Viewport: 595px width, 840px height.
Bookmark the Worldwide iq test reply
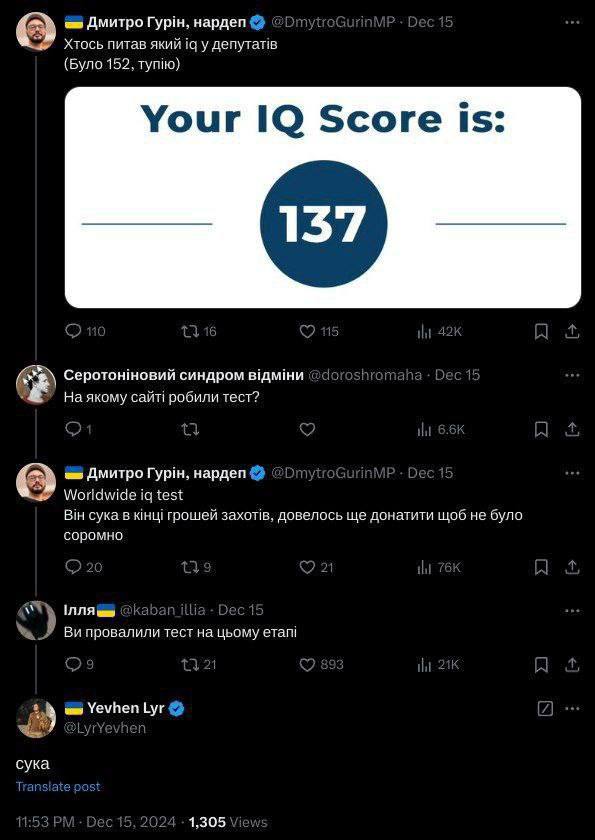541,567
